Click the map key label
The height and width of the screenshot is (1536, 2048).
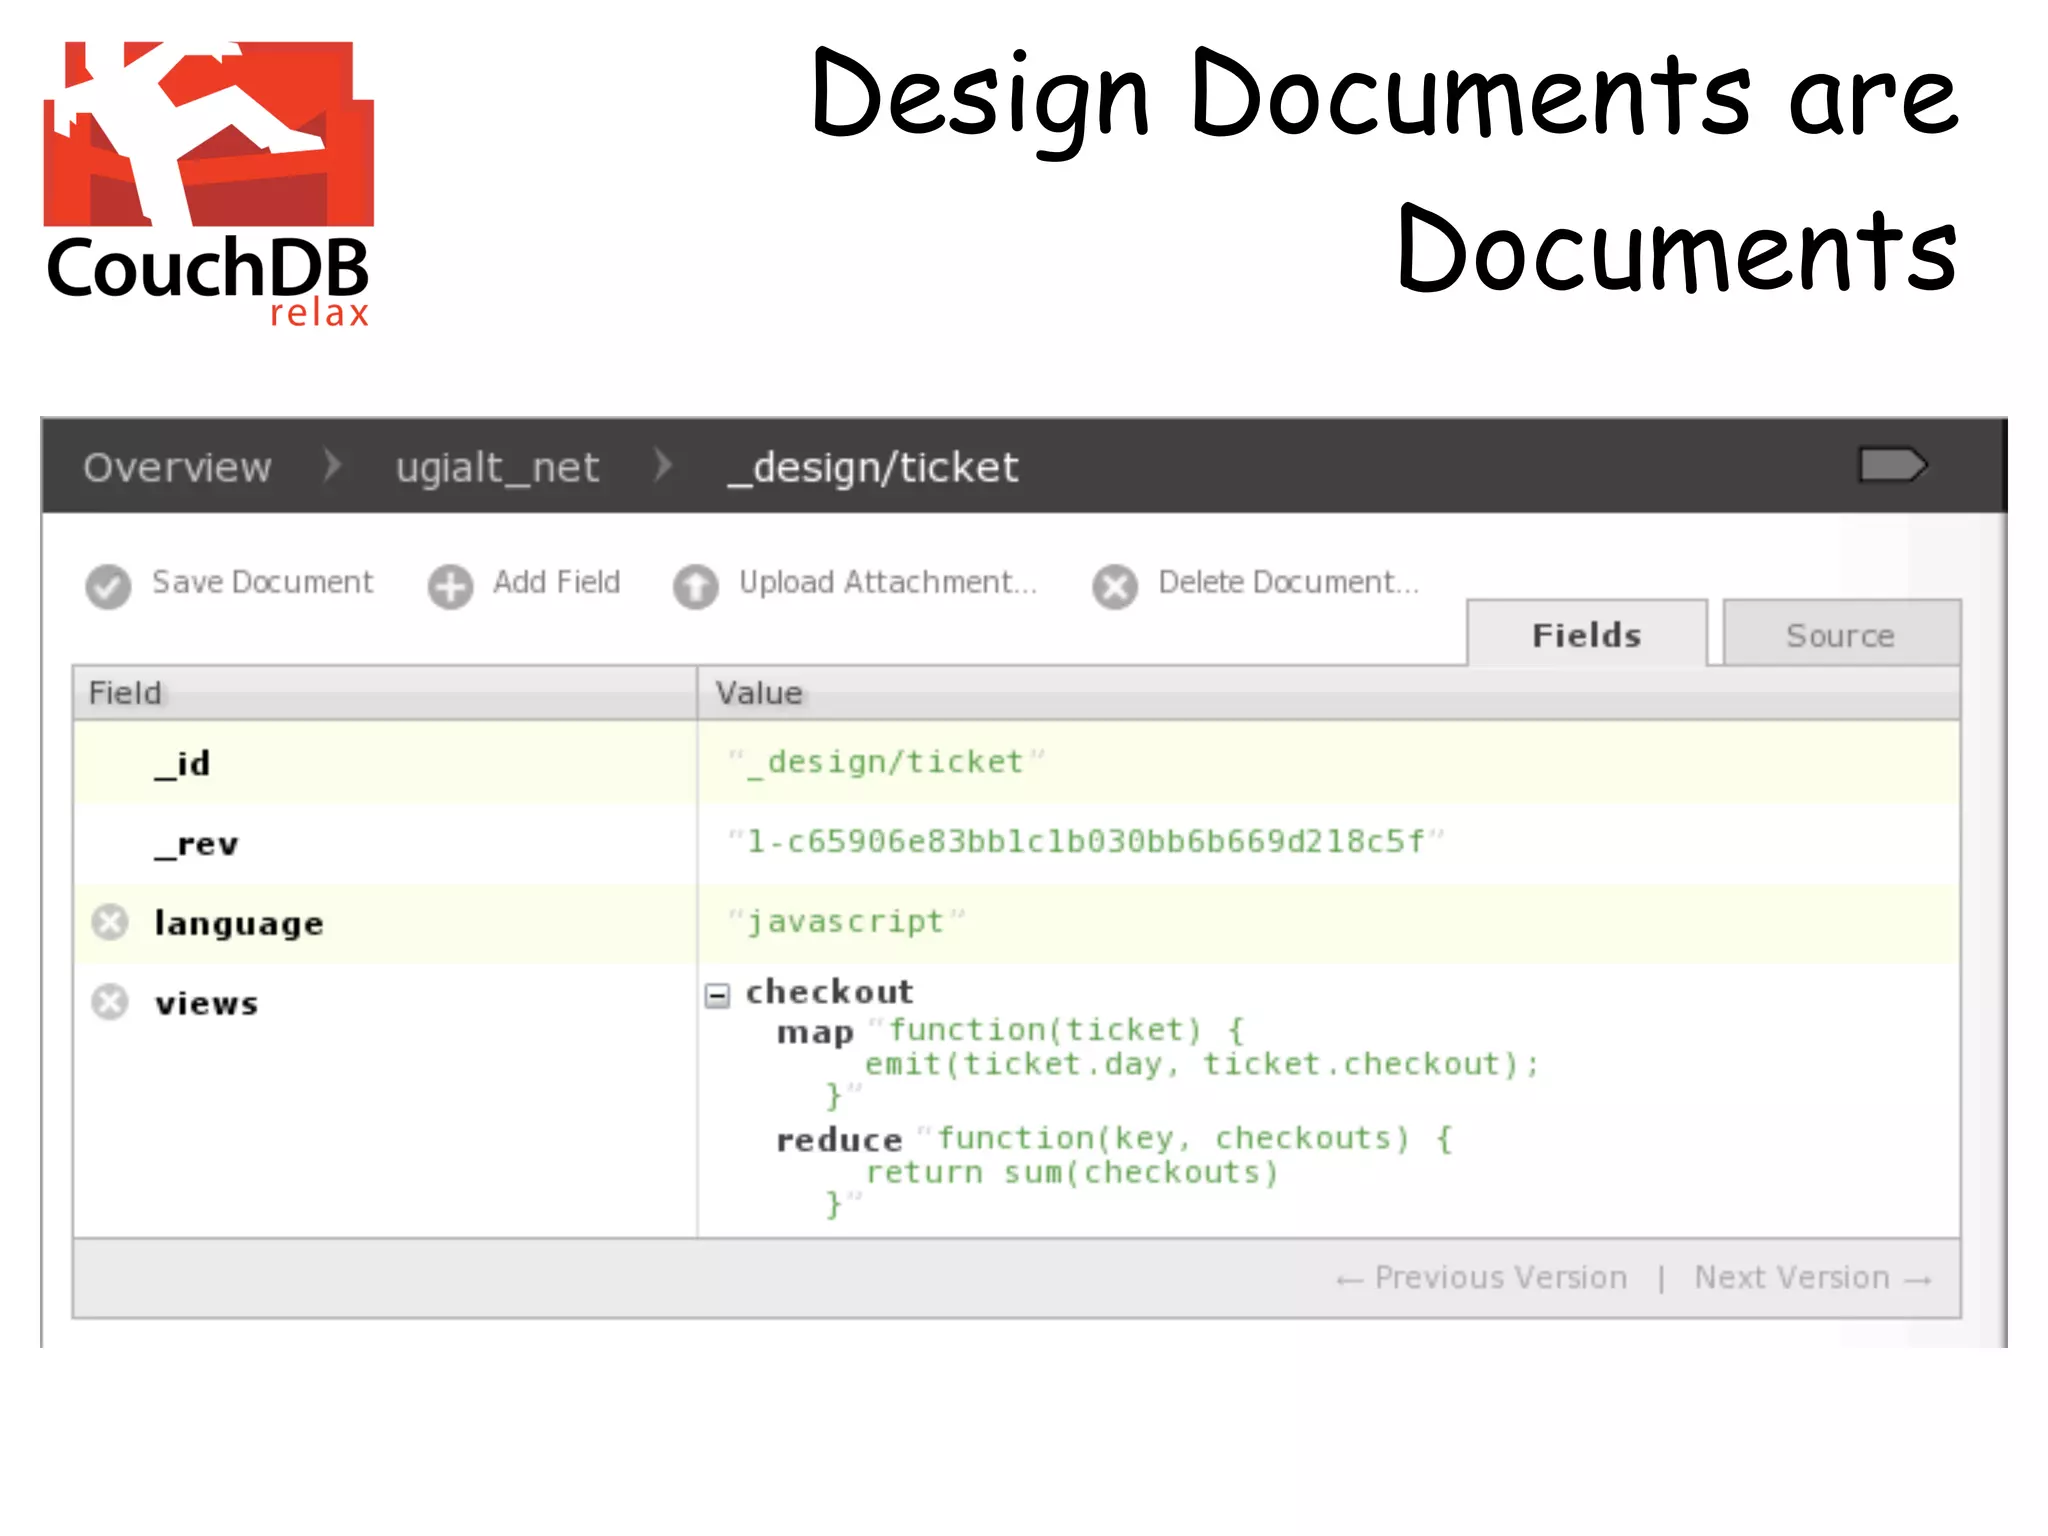coord(815,1032)
